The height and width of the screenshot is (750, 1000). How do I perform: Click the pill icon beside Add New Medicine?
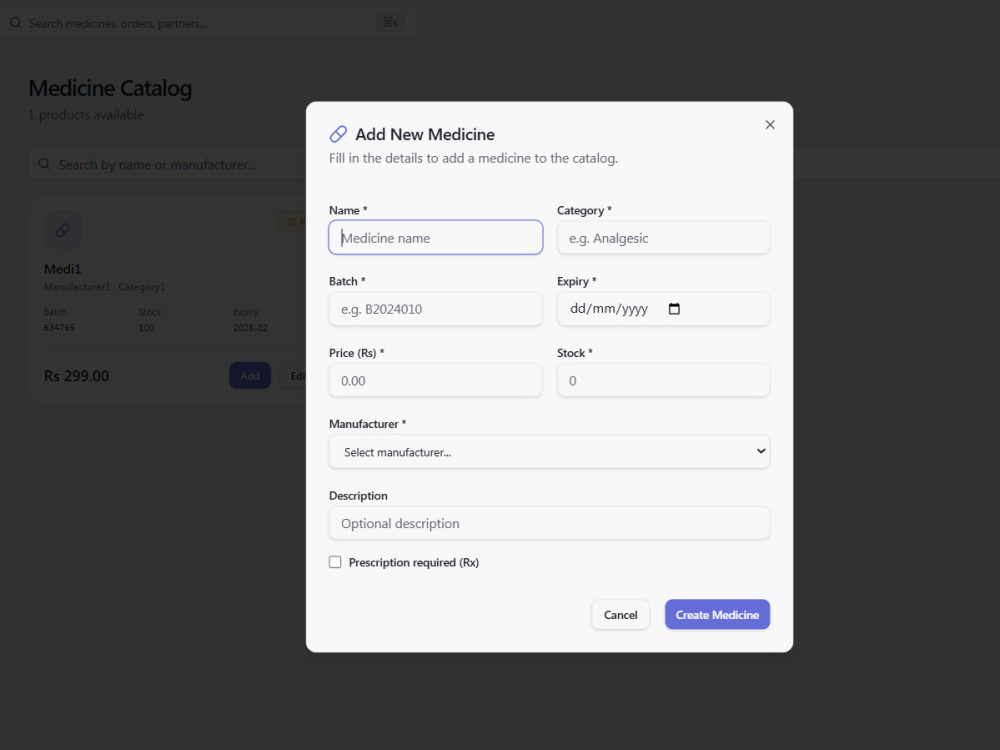click(x=338, y=134)
